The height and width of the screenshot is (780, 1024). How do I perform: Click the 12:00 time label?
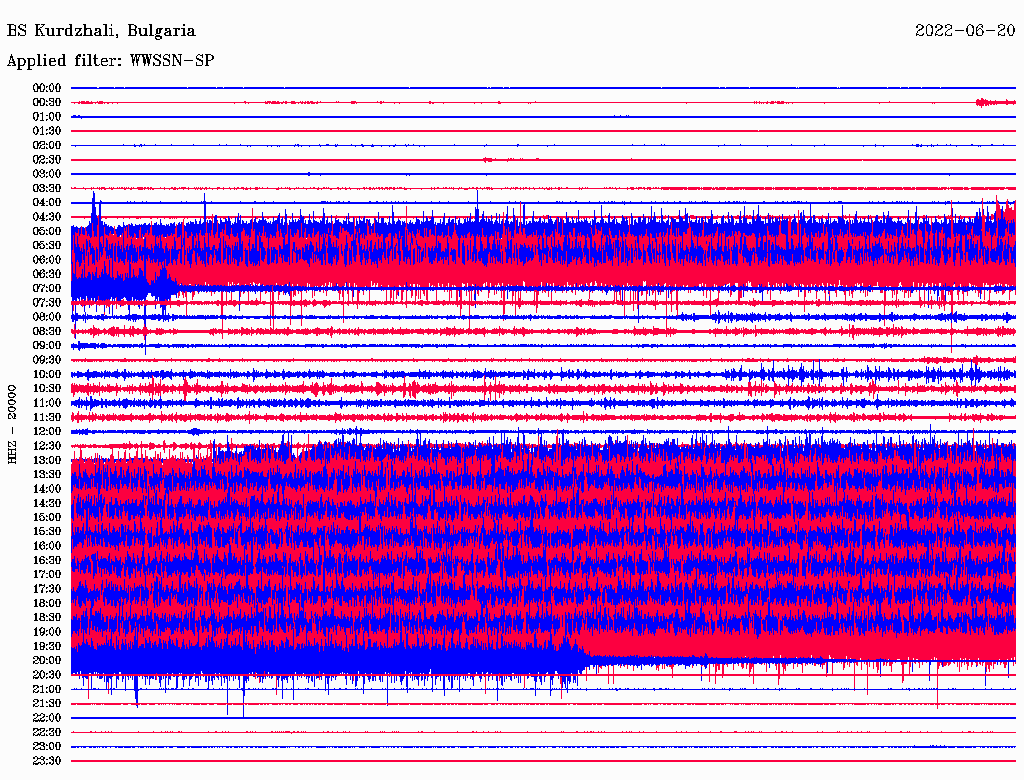[47, 431]
